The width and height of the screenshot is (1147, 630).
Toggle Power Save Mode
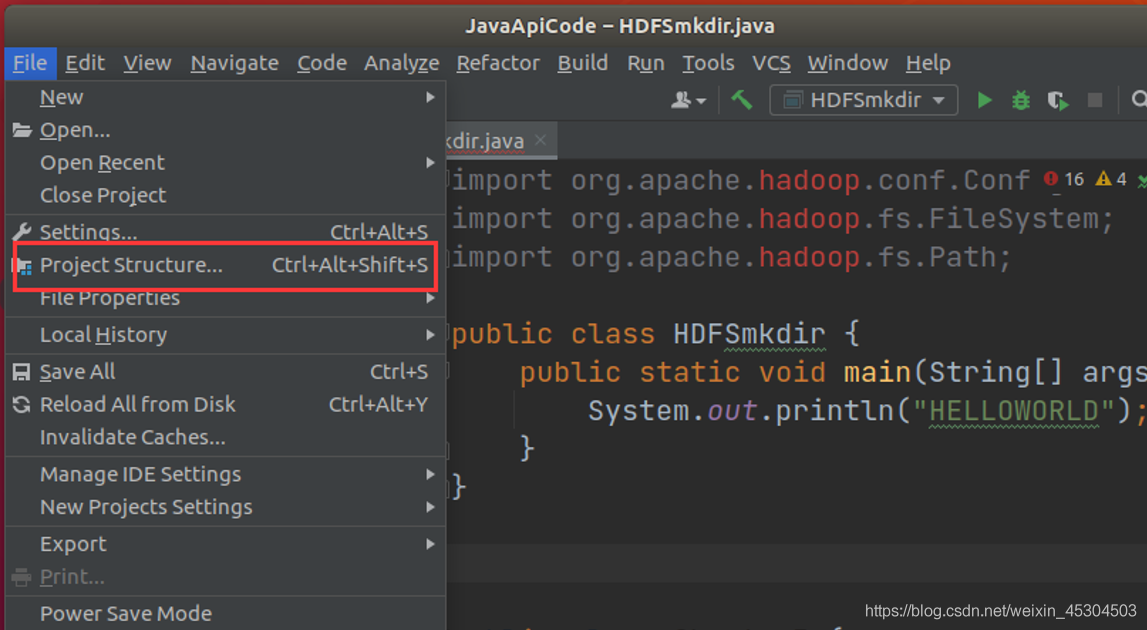pos(225,613)
